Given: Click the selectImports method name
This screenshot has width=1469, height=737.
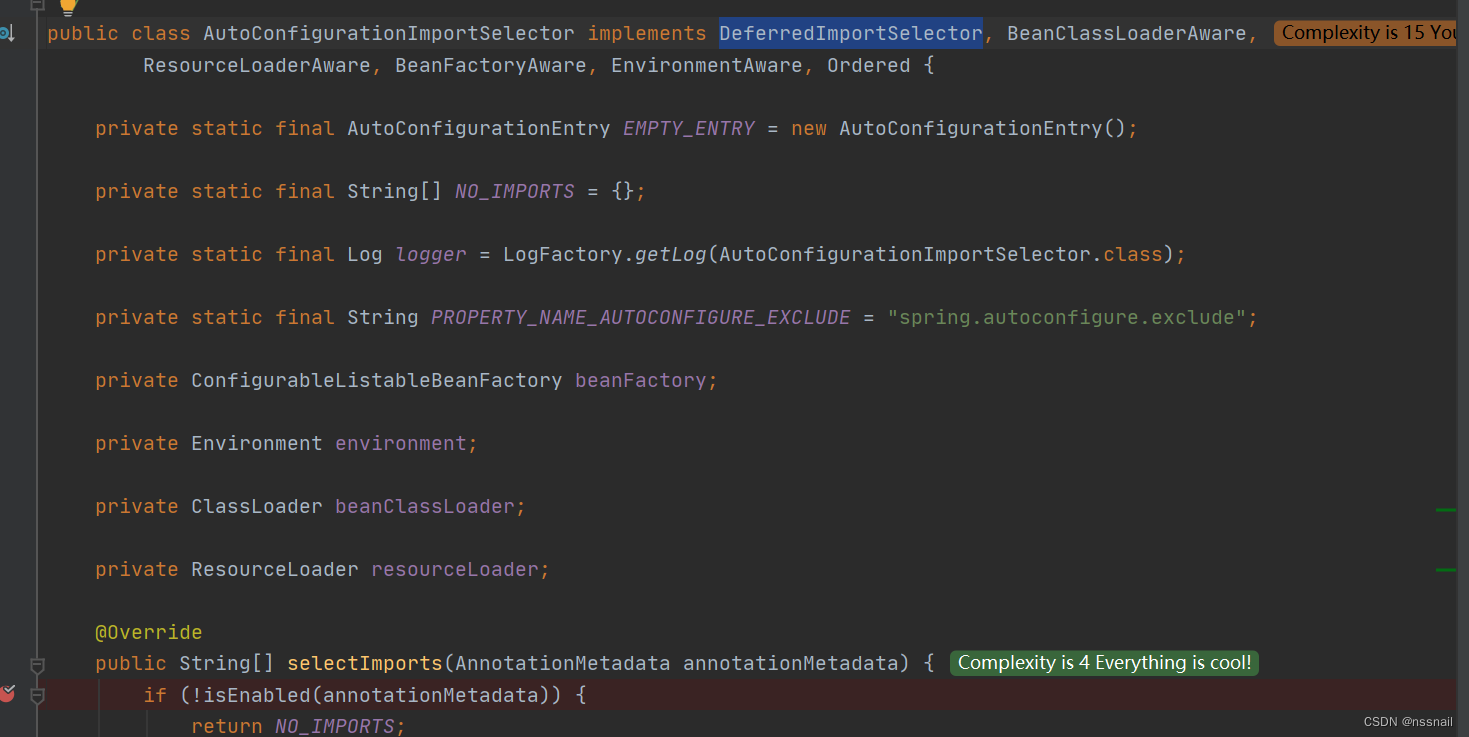Looking at the screenshot, I should 365,663.
